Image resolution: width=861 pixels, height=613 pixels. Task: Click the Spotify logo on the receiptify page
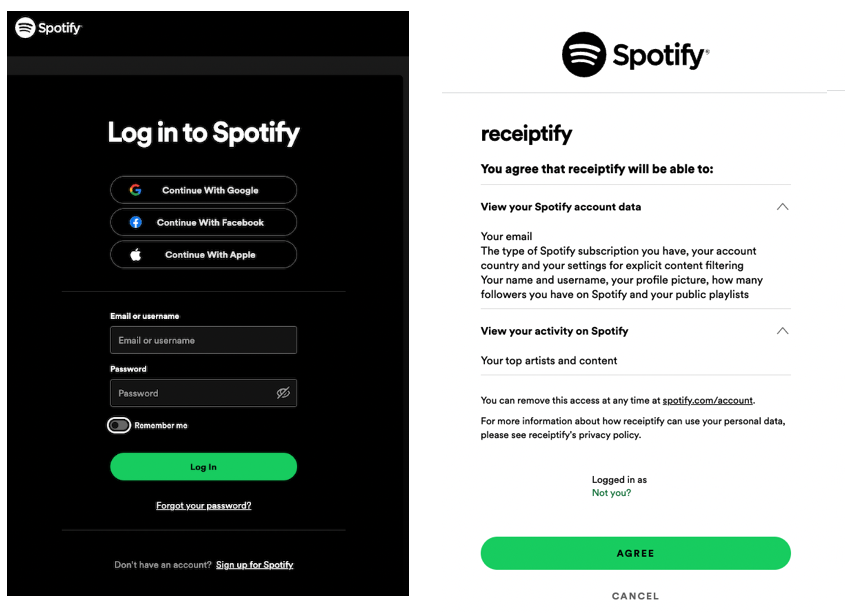click(634, 54)
